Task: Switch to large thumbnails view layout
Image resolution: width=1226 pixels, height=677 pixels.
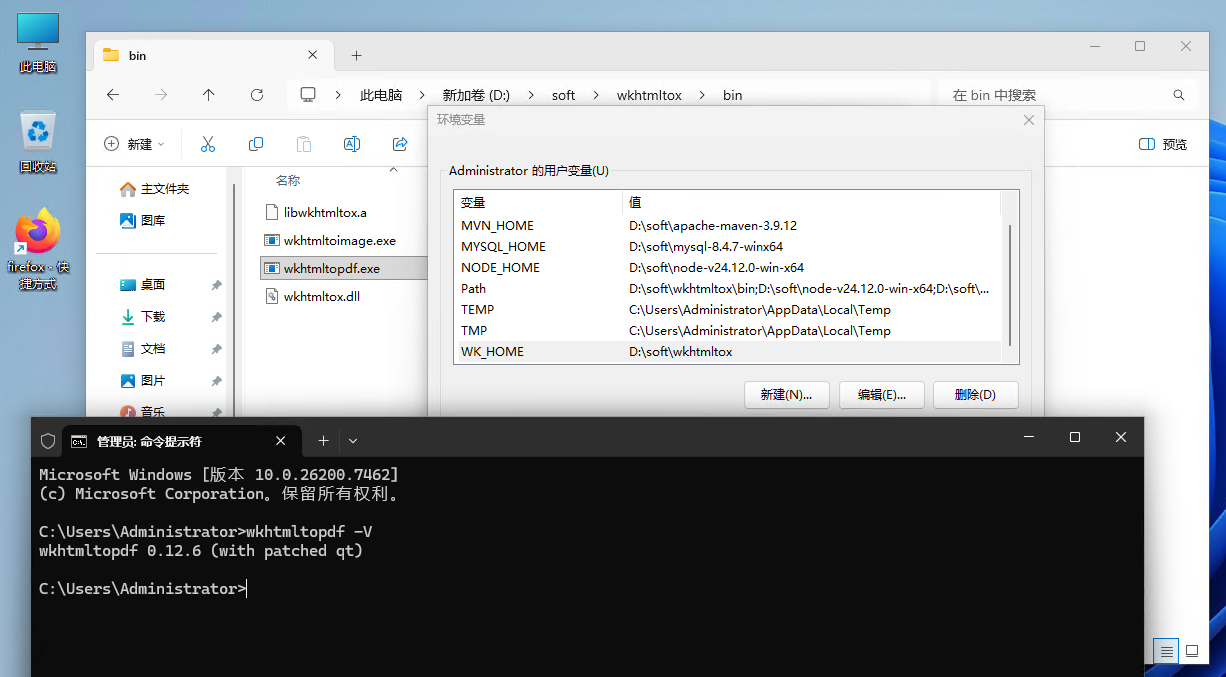Action: coord(1192,651)
